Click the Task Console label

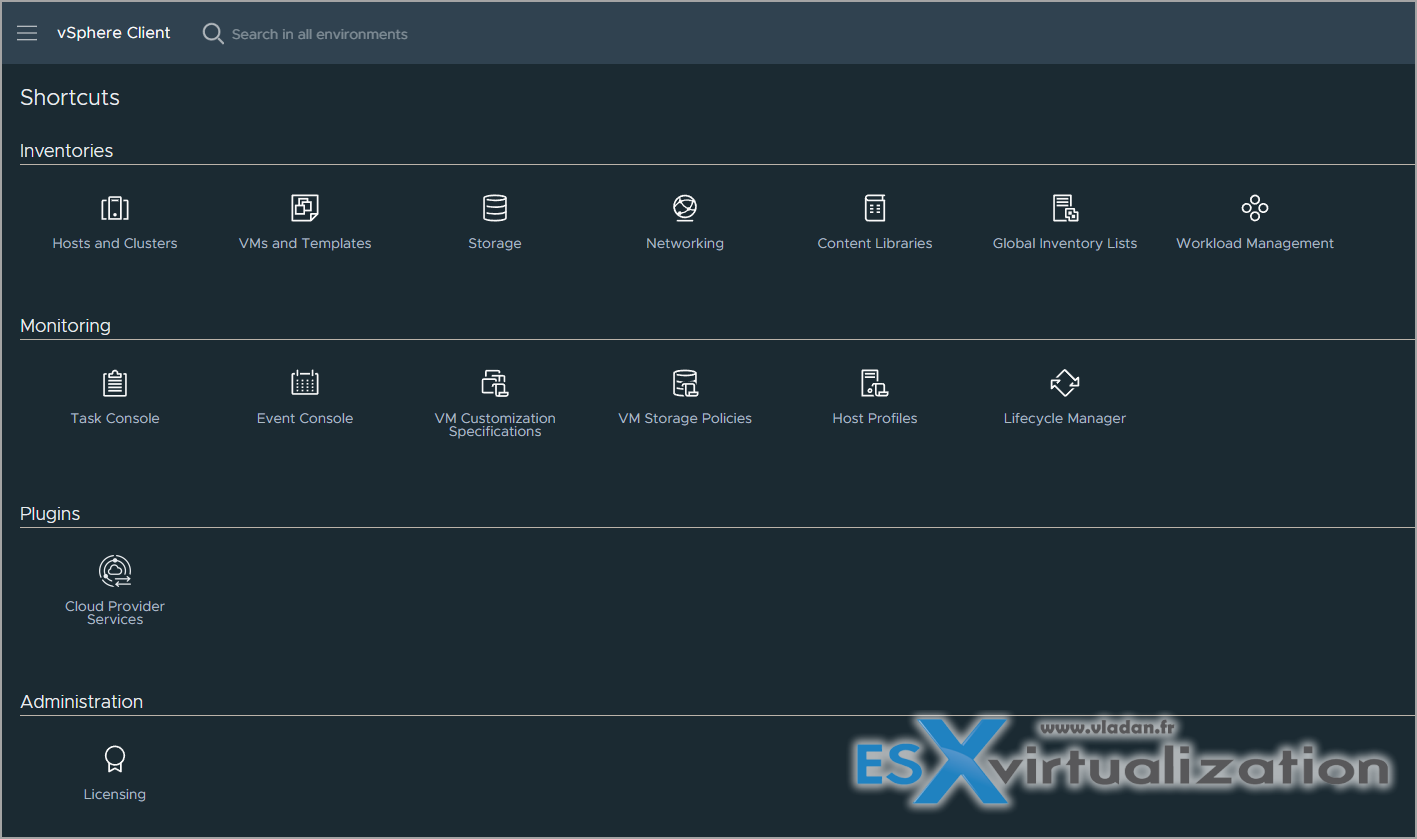click(x=115, y=418)
